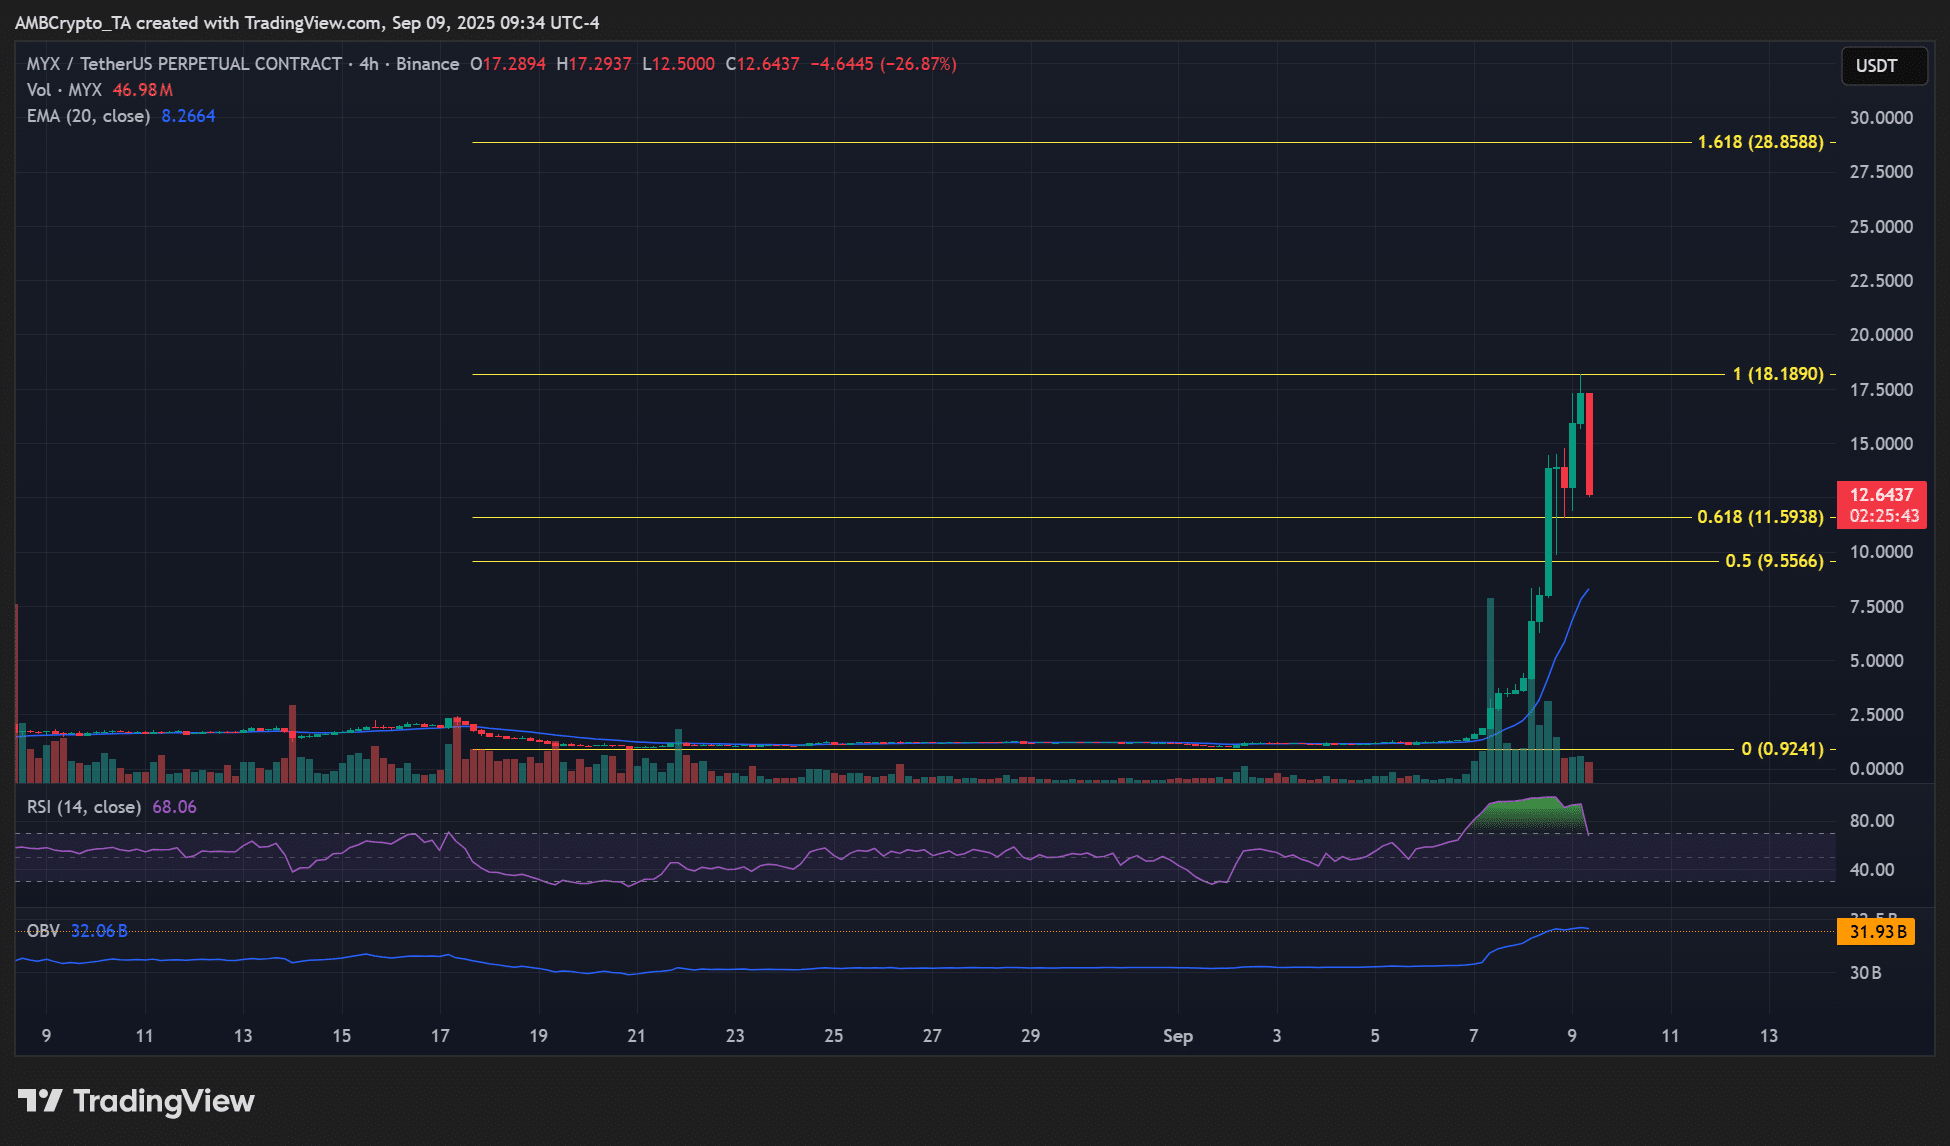The height and width of the screenshot is (1146, 1950).
Task: Click the 30.0000 mark on the price axis
Action: [x=1880, y=118]
